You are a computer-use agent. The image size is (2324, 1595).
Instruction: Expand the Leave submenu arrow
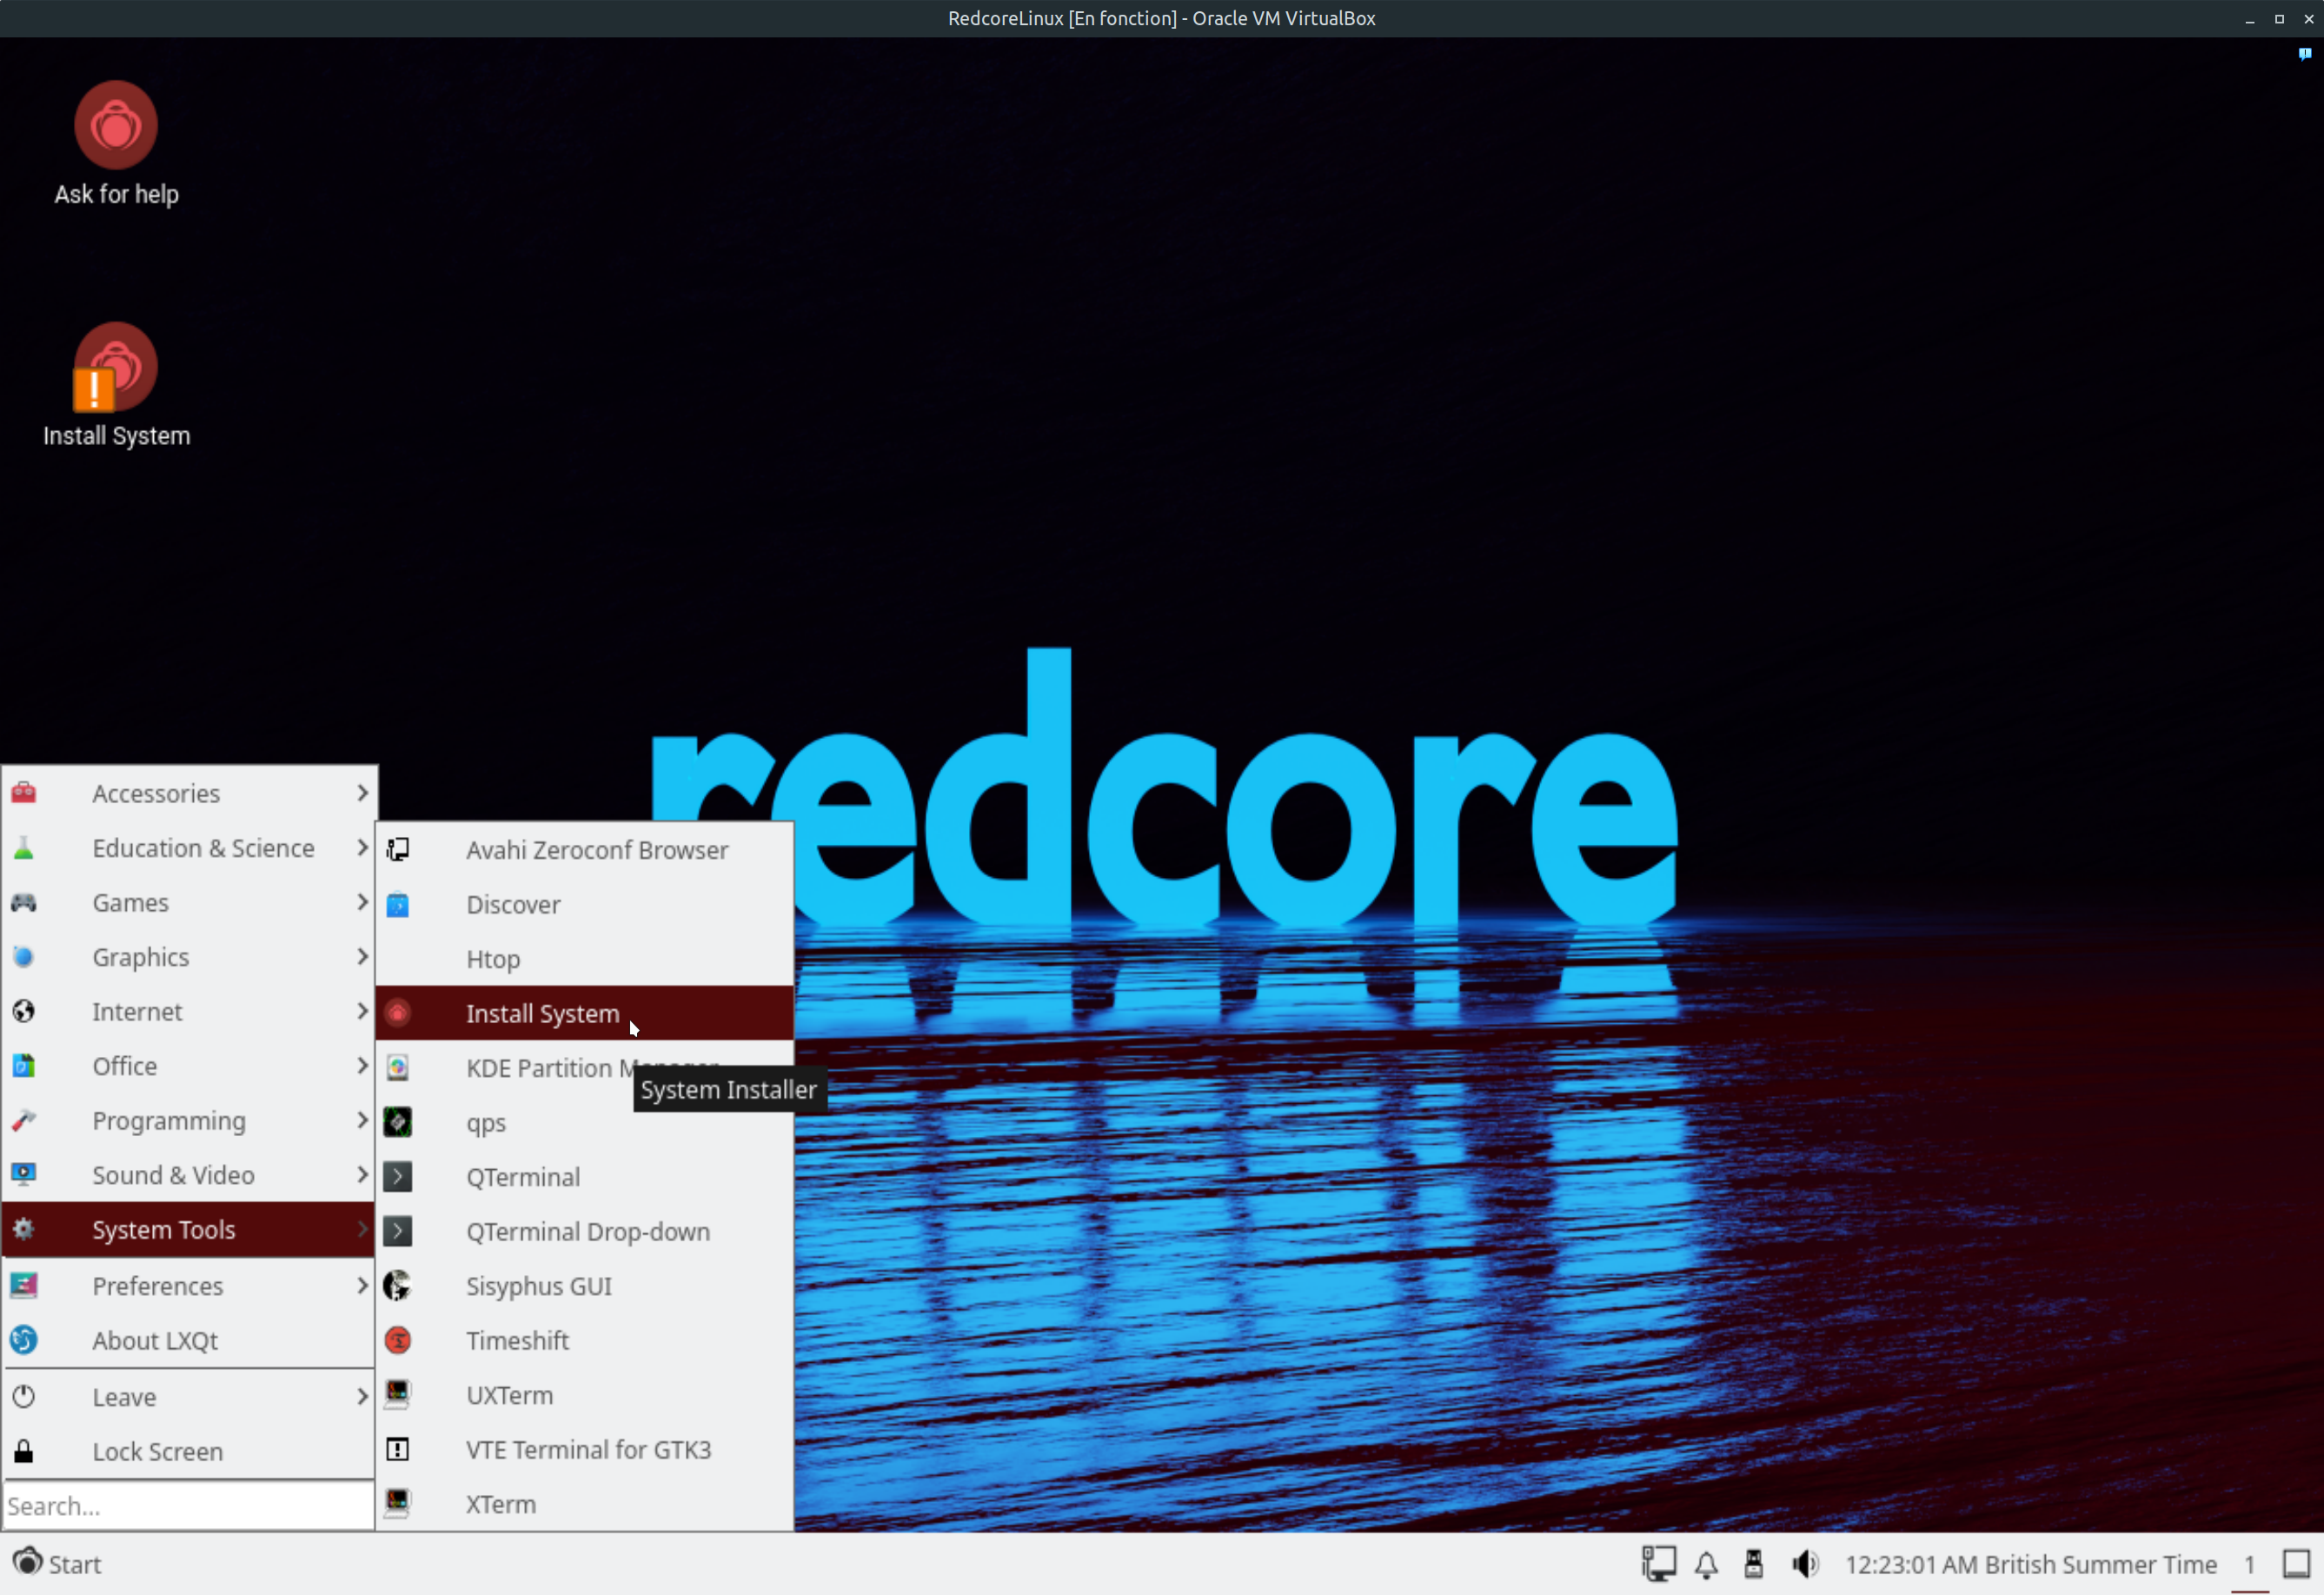point(362,1397)
